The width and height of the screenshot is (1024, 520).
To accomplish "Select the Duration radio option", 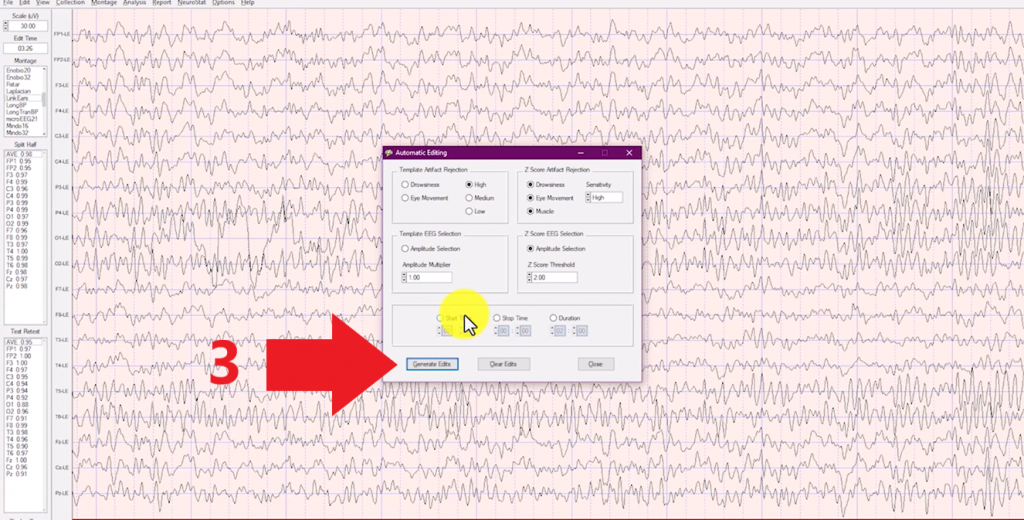I will click(553, 318).
